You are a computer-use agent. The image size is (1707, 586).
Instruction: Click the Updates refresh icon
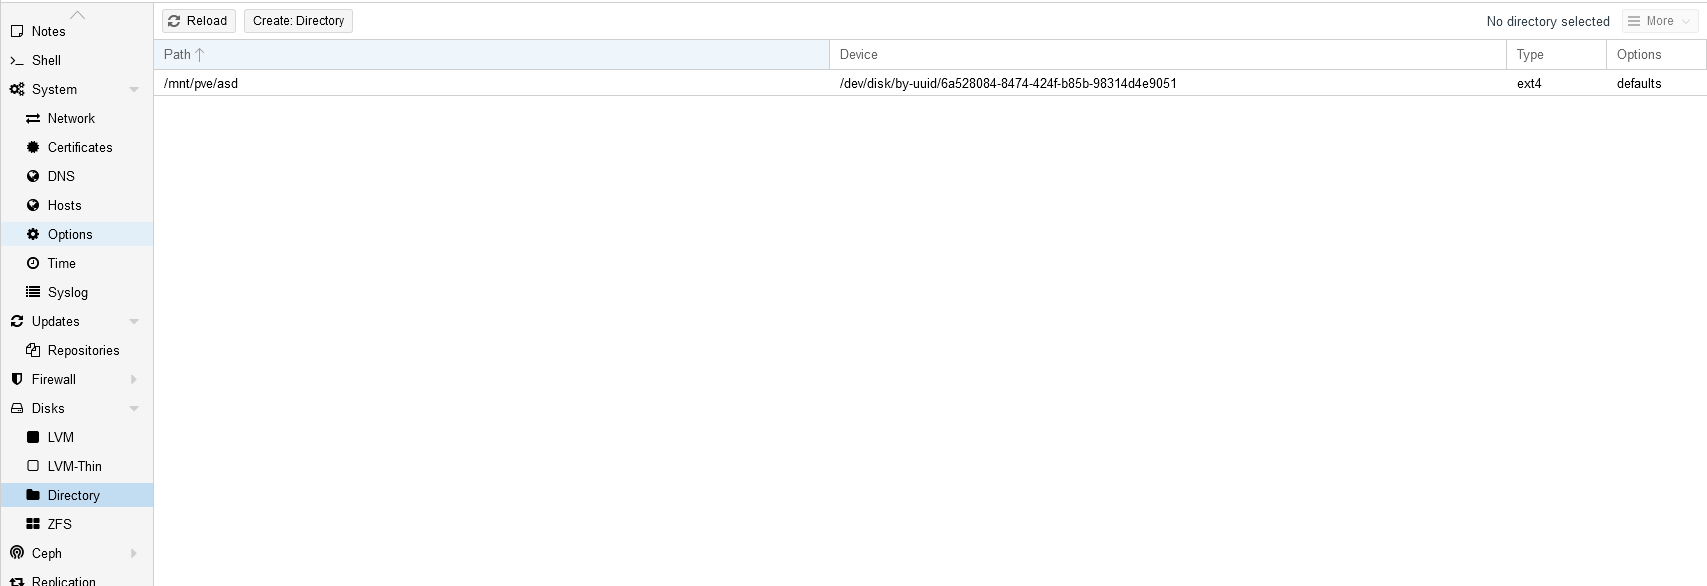coord(17,321)
